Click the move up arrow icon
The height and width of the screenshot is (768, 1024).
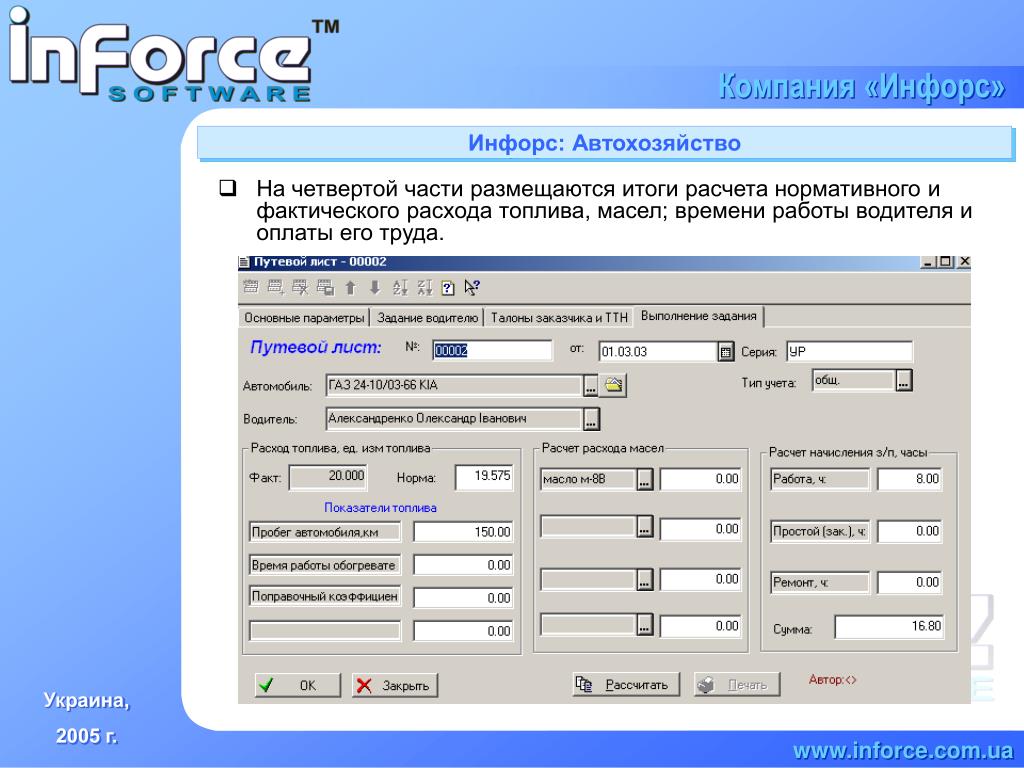(x=351, y=287)
